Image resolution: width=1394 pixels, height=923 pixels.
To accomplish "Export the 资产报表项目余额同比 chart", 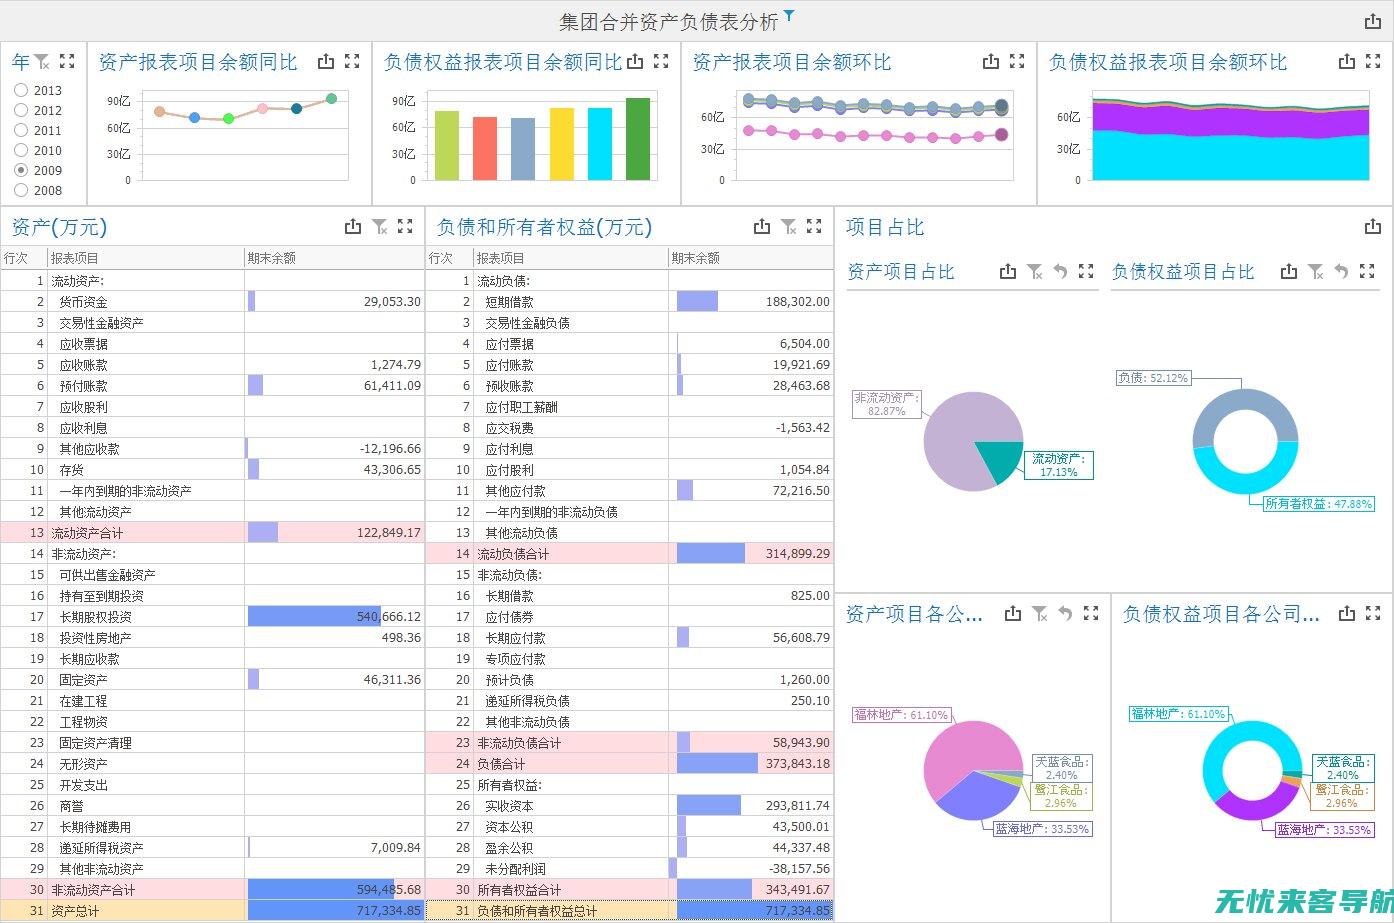I will coord(326,61).
